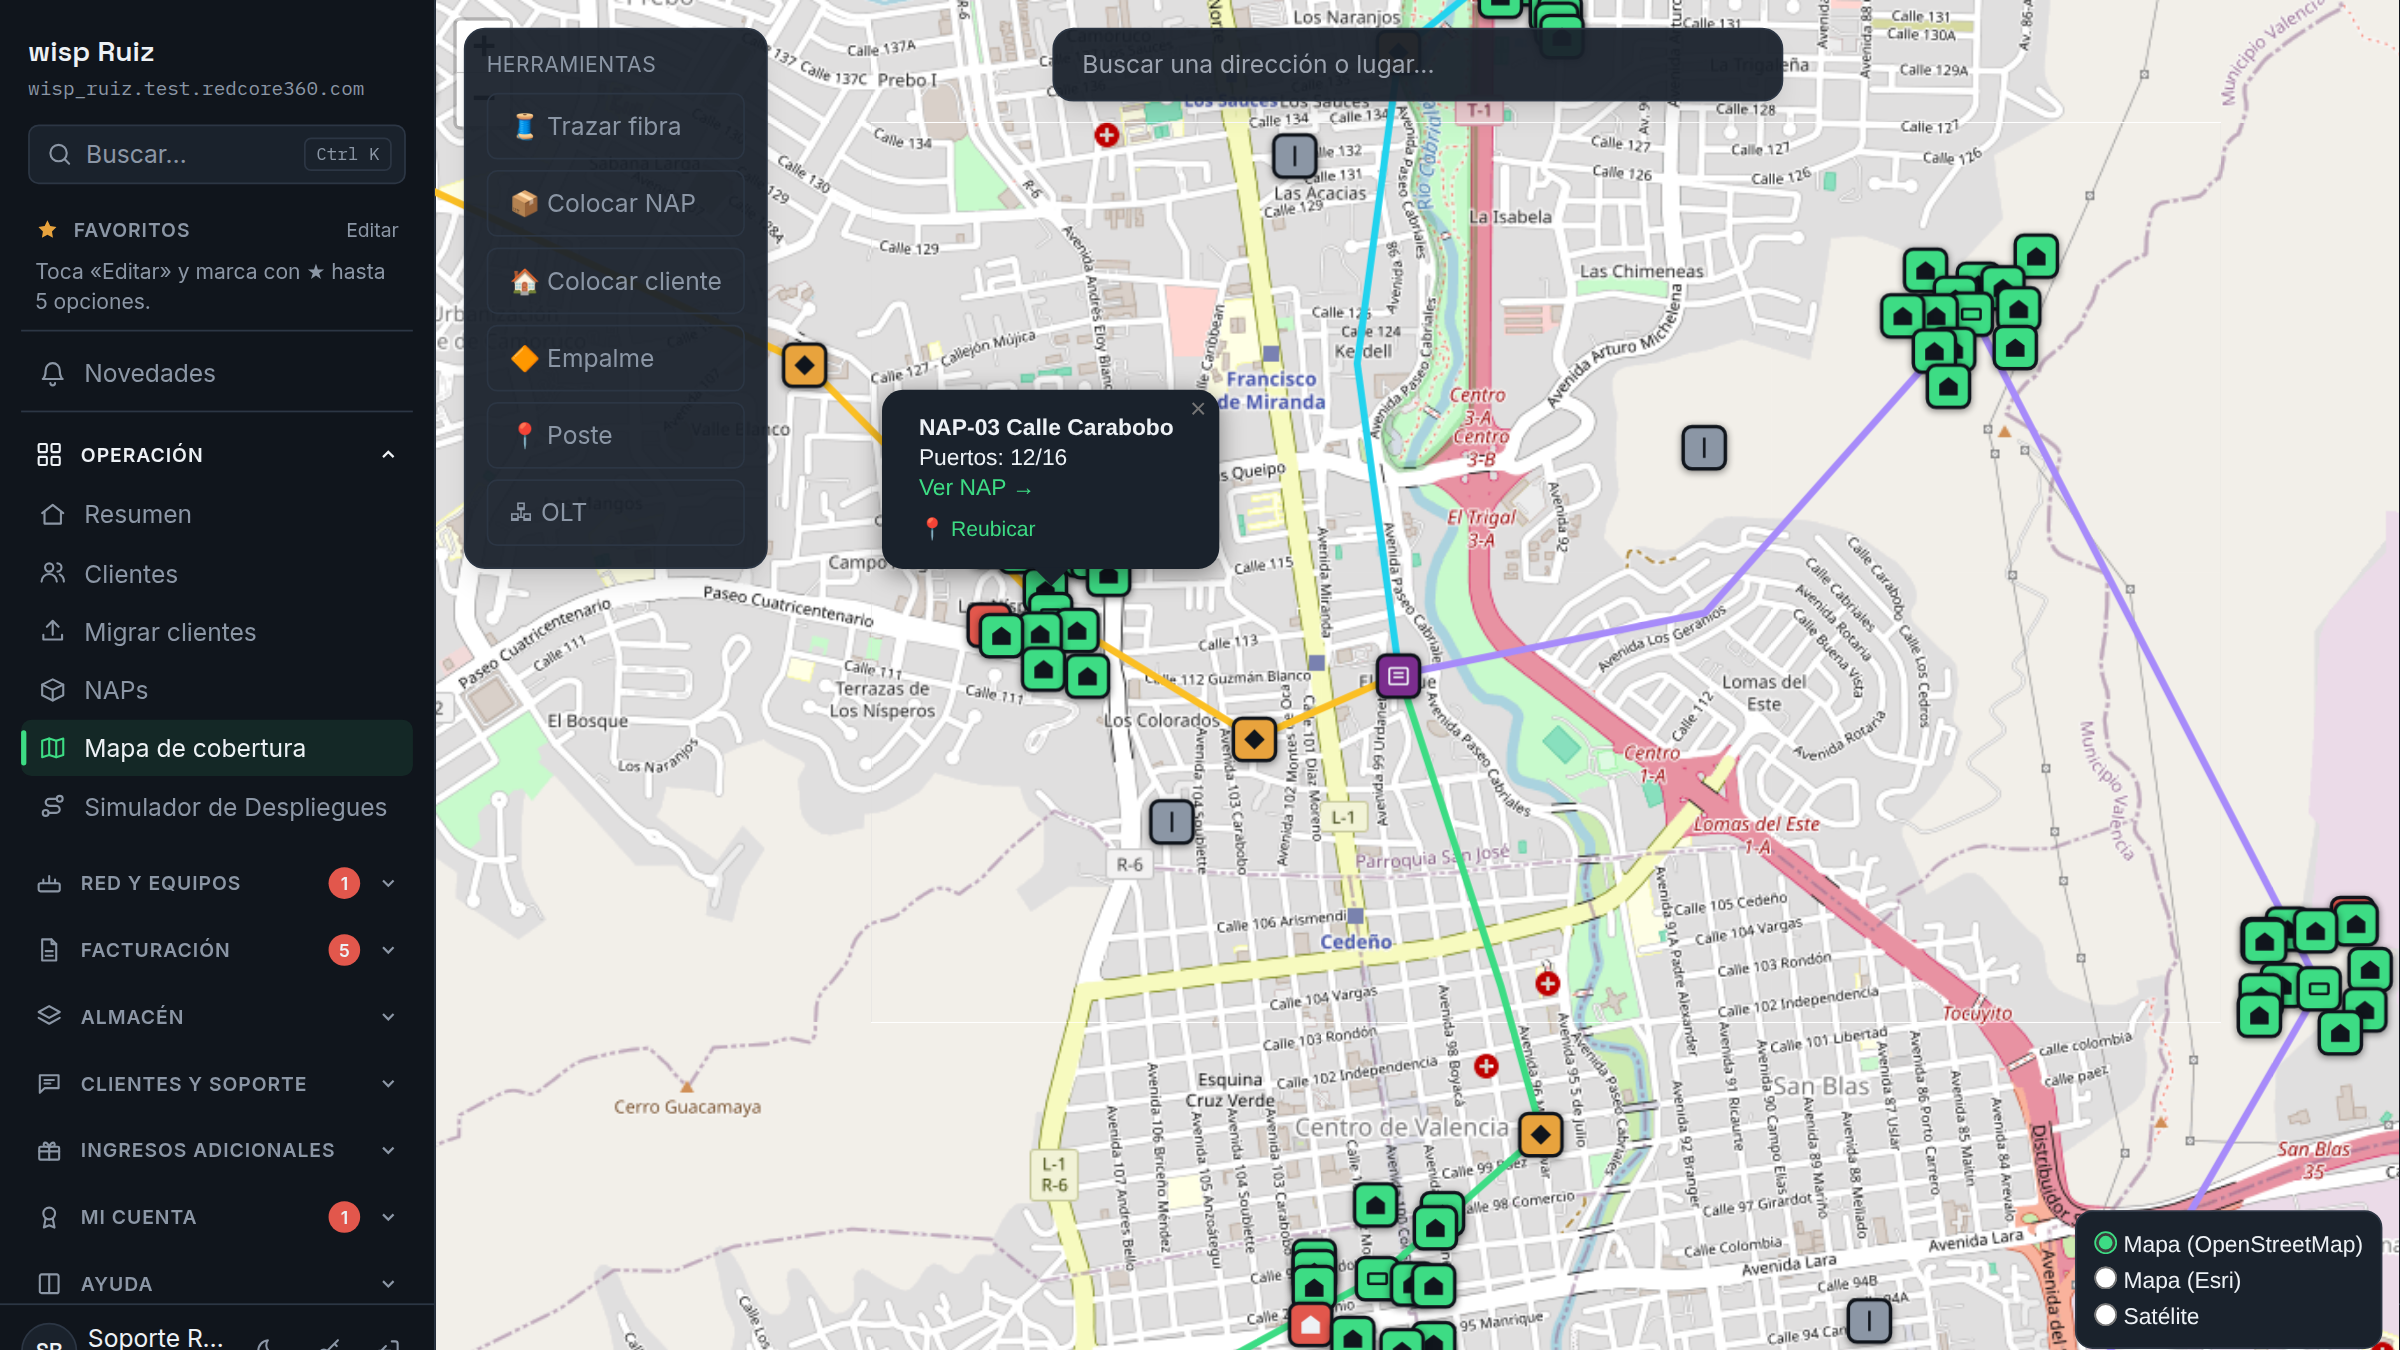Select the Poste tool
The image size is (2400, 1350).
point(615,435)
